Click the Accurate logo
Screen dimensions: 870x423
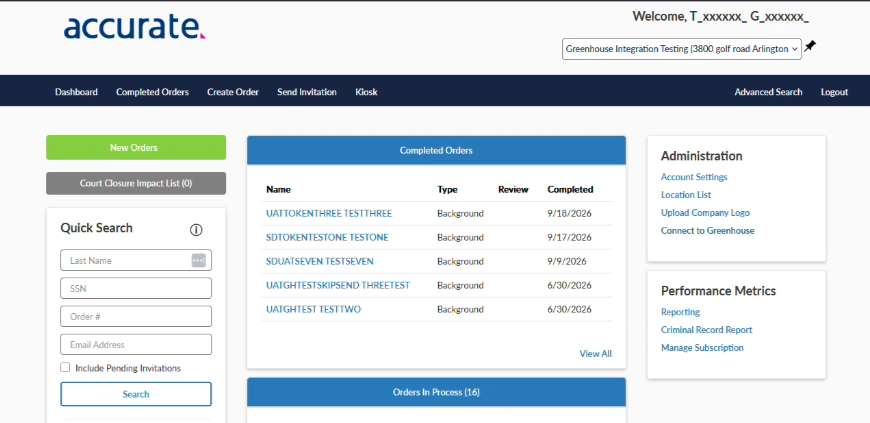click(135, 28)
